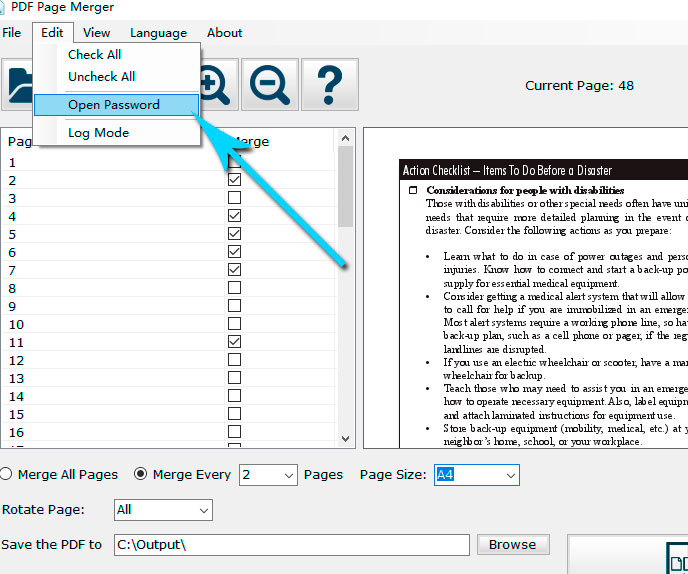Click the page list scrollbar down arrow
This screenshot has height=574, width=688.
pos(346,439)
